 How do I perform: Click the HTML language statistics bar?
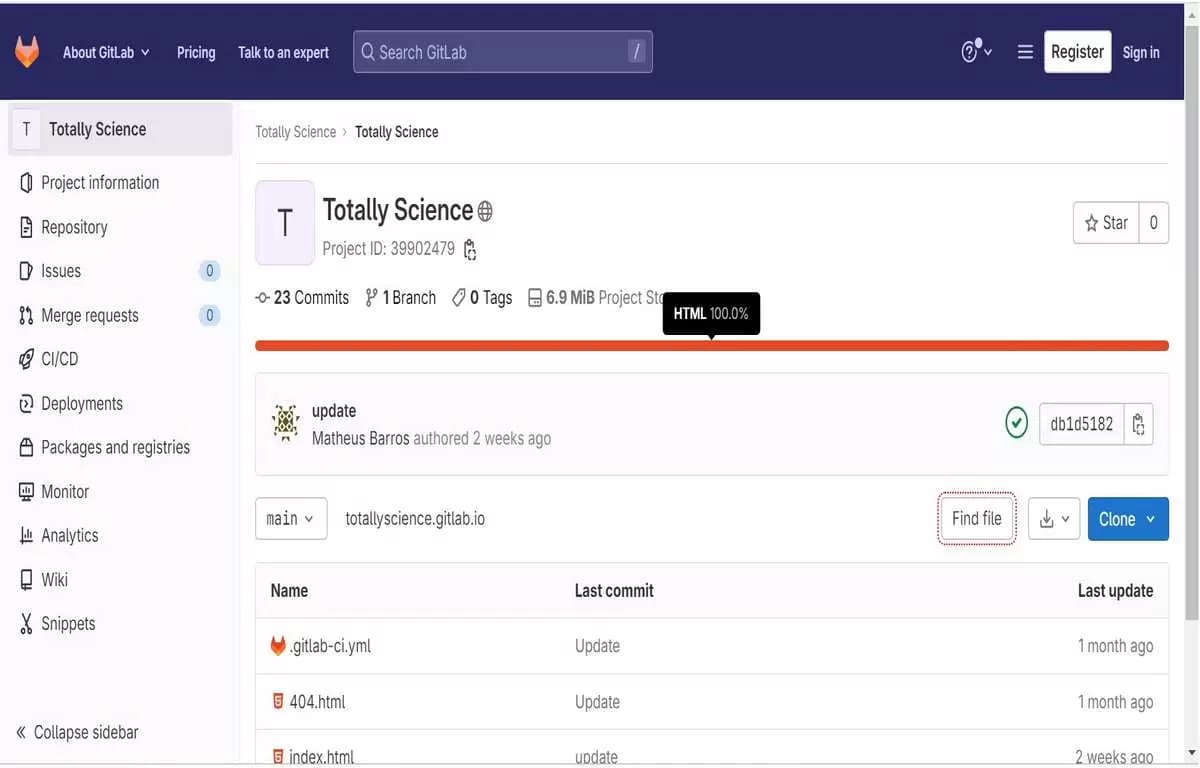(x=712, y=345)
